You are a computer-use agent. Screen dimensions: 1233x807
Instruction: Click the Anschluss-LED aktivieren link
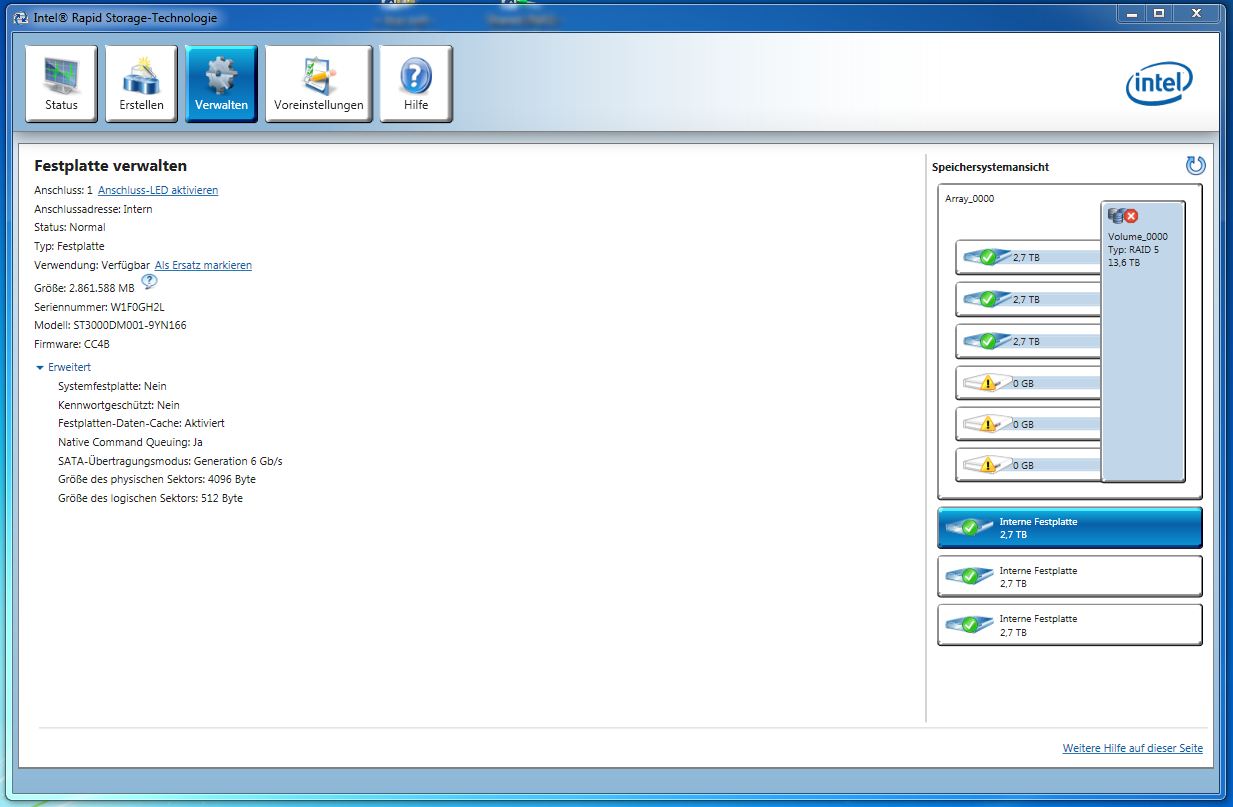pos(158,190)
